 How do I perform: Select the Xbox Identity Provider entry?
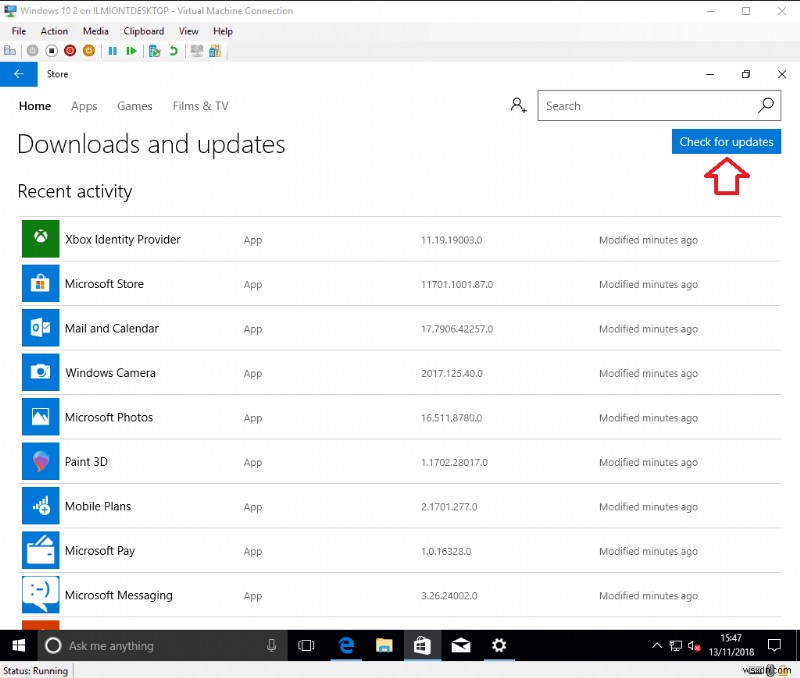pyautogui.click(x=121, y=240)
